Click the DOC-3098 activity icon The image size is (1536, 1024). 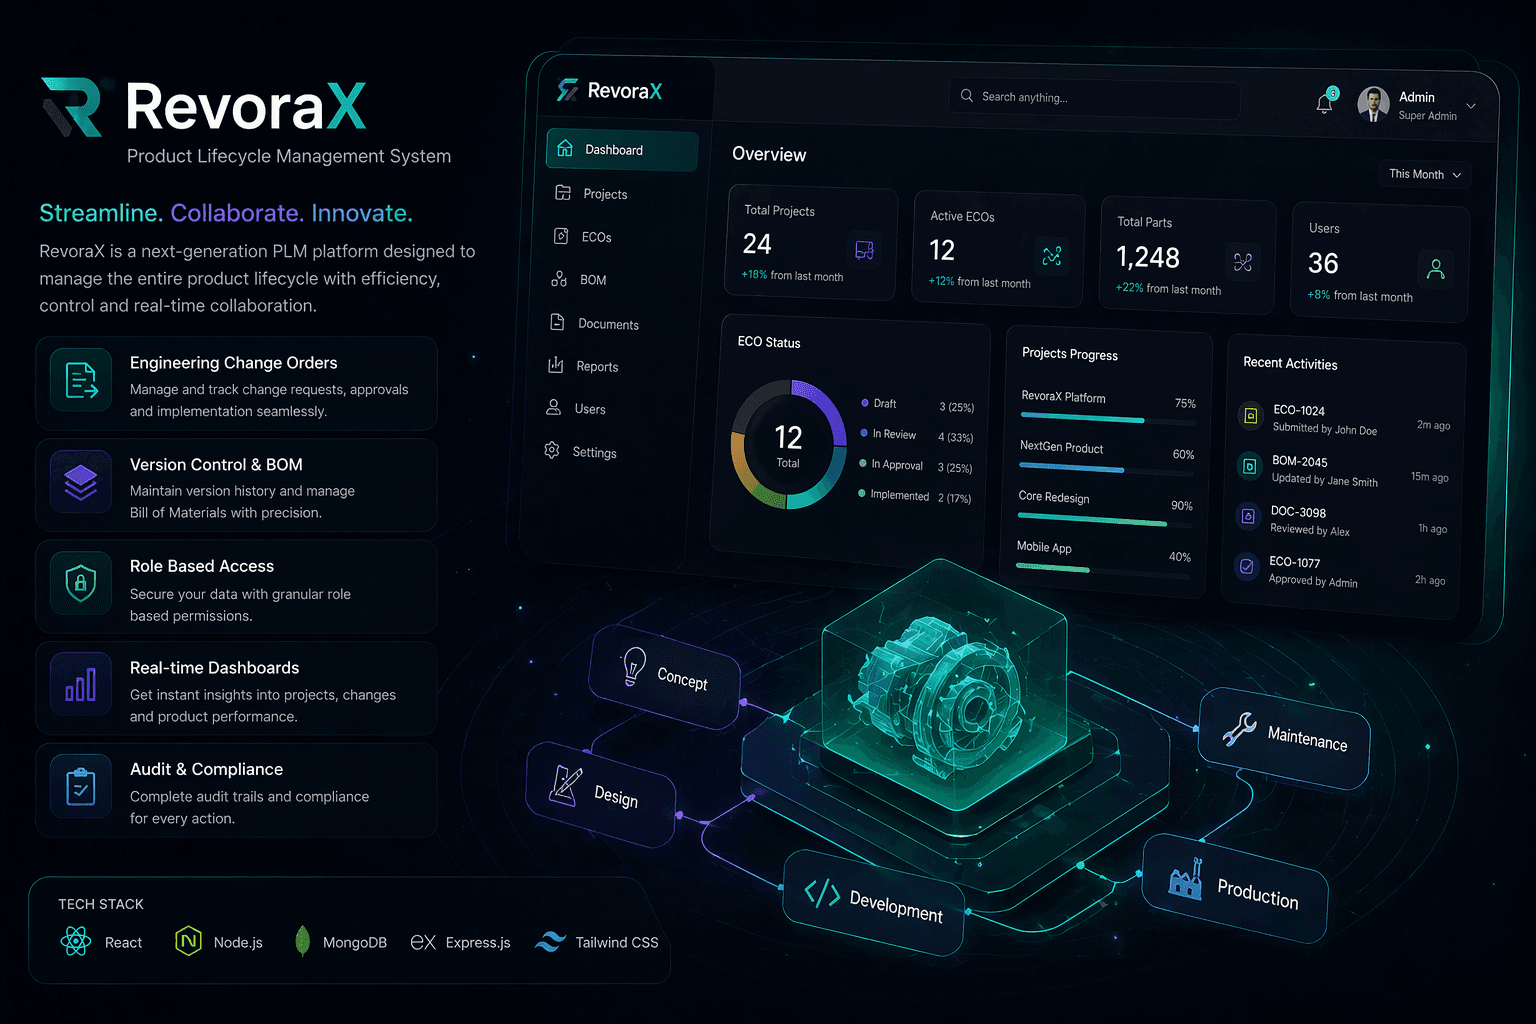pyautogui.click(x=1248, y=516)
